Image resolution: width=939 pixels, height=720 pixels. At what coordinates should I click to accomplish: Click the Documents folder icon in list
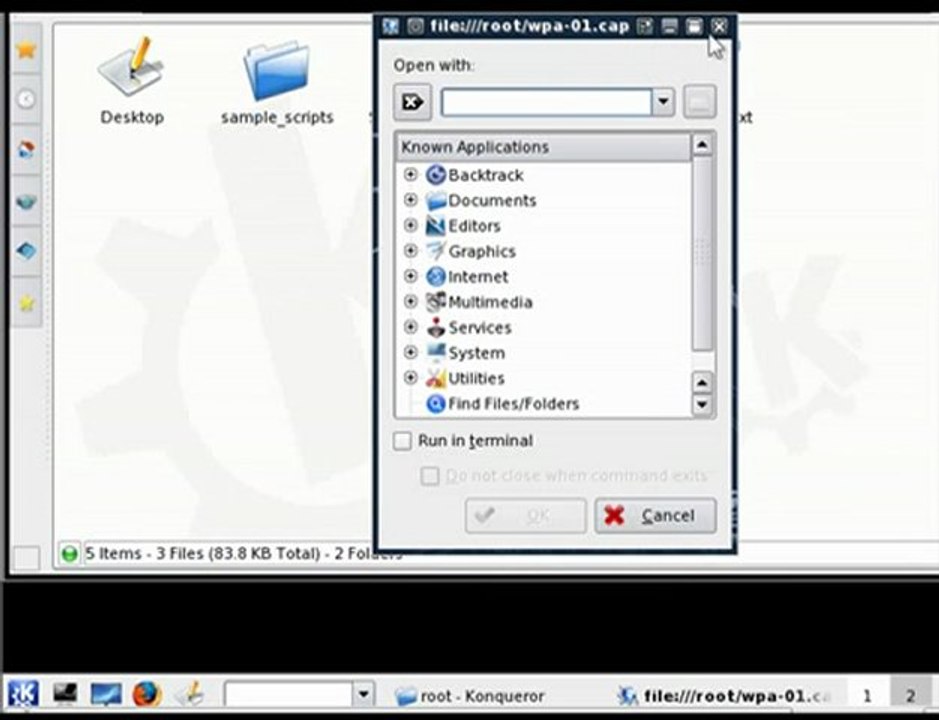point(436,201)
